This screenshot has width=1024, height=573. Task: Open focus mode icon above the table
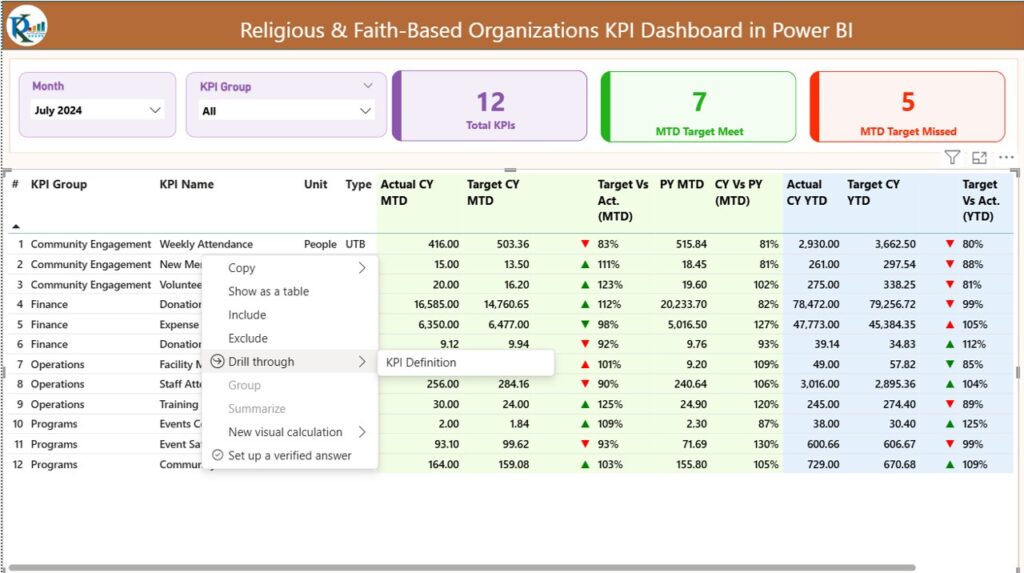tap(979, 157)
